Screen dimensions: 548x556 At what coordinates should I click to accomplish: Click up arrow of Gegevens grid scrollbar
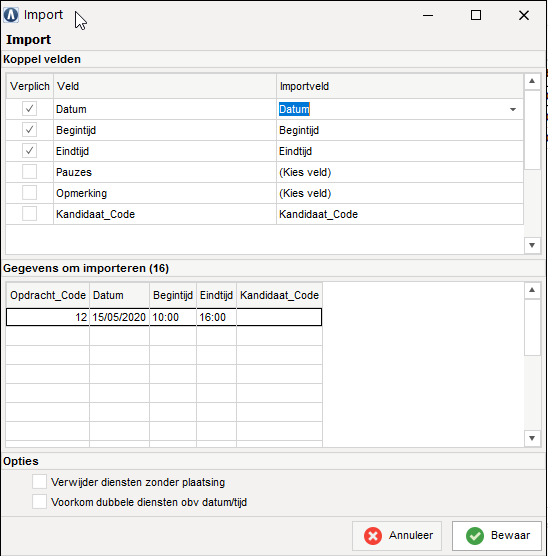tap(532, 290)
